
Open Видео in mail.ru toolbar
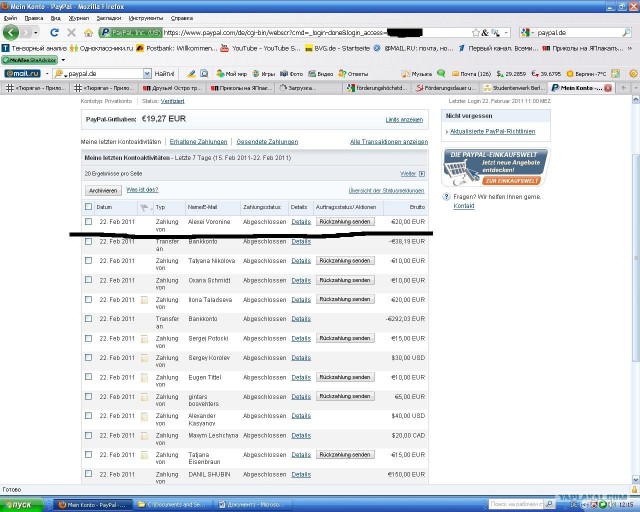321,73
